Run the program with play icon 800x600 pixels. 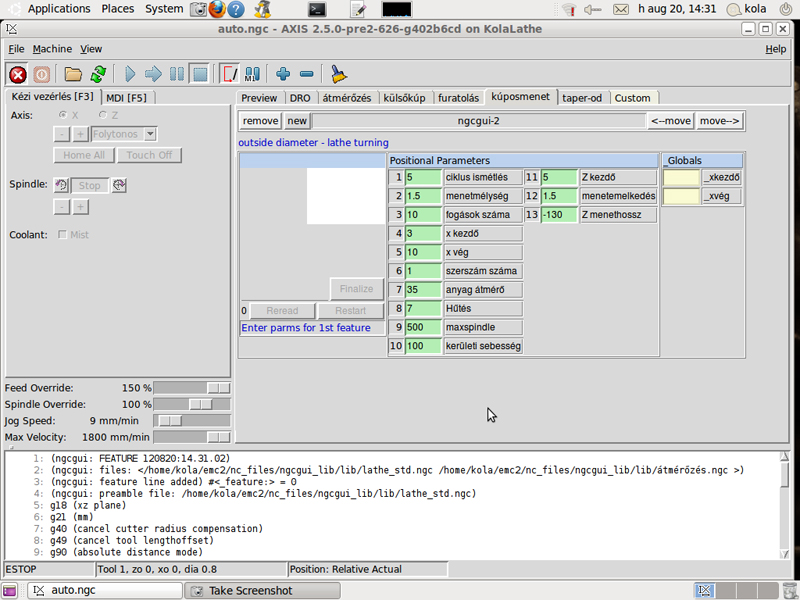(130, 74)
